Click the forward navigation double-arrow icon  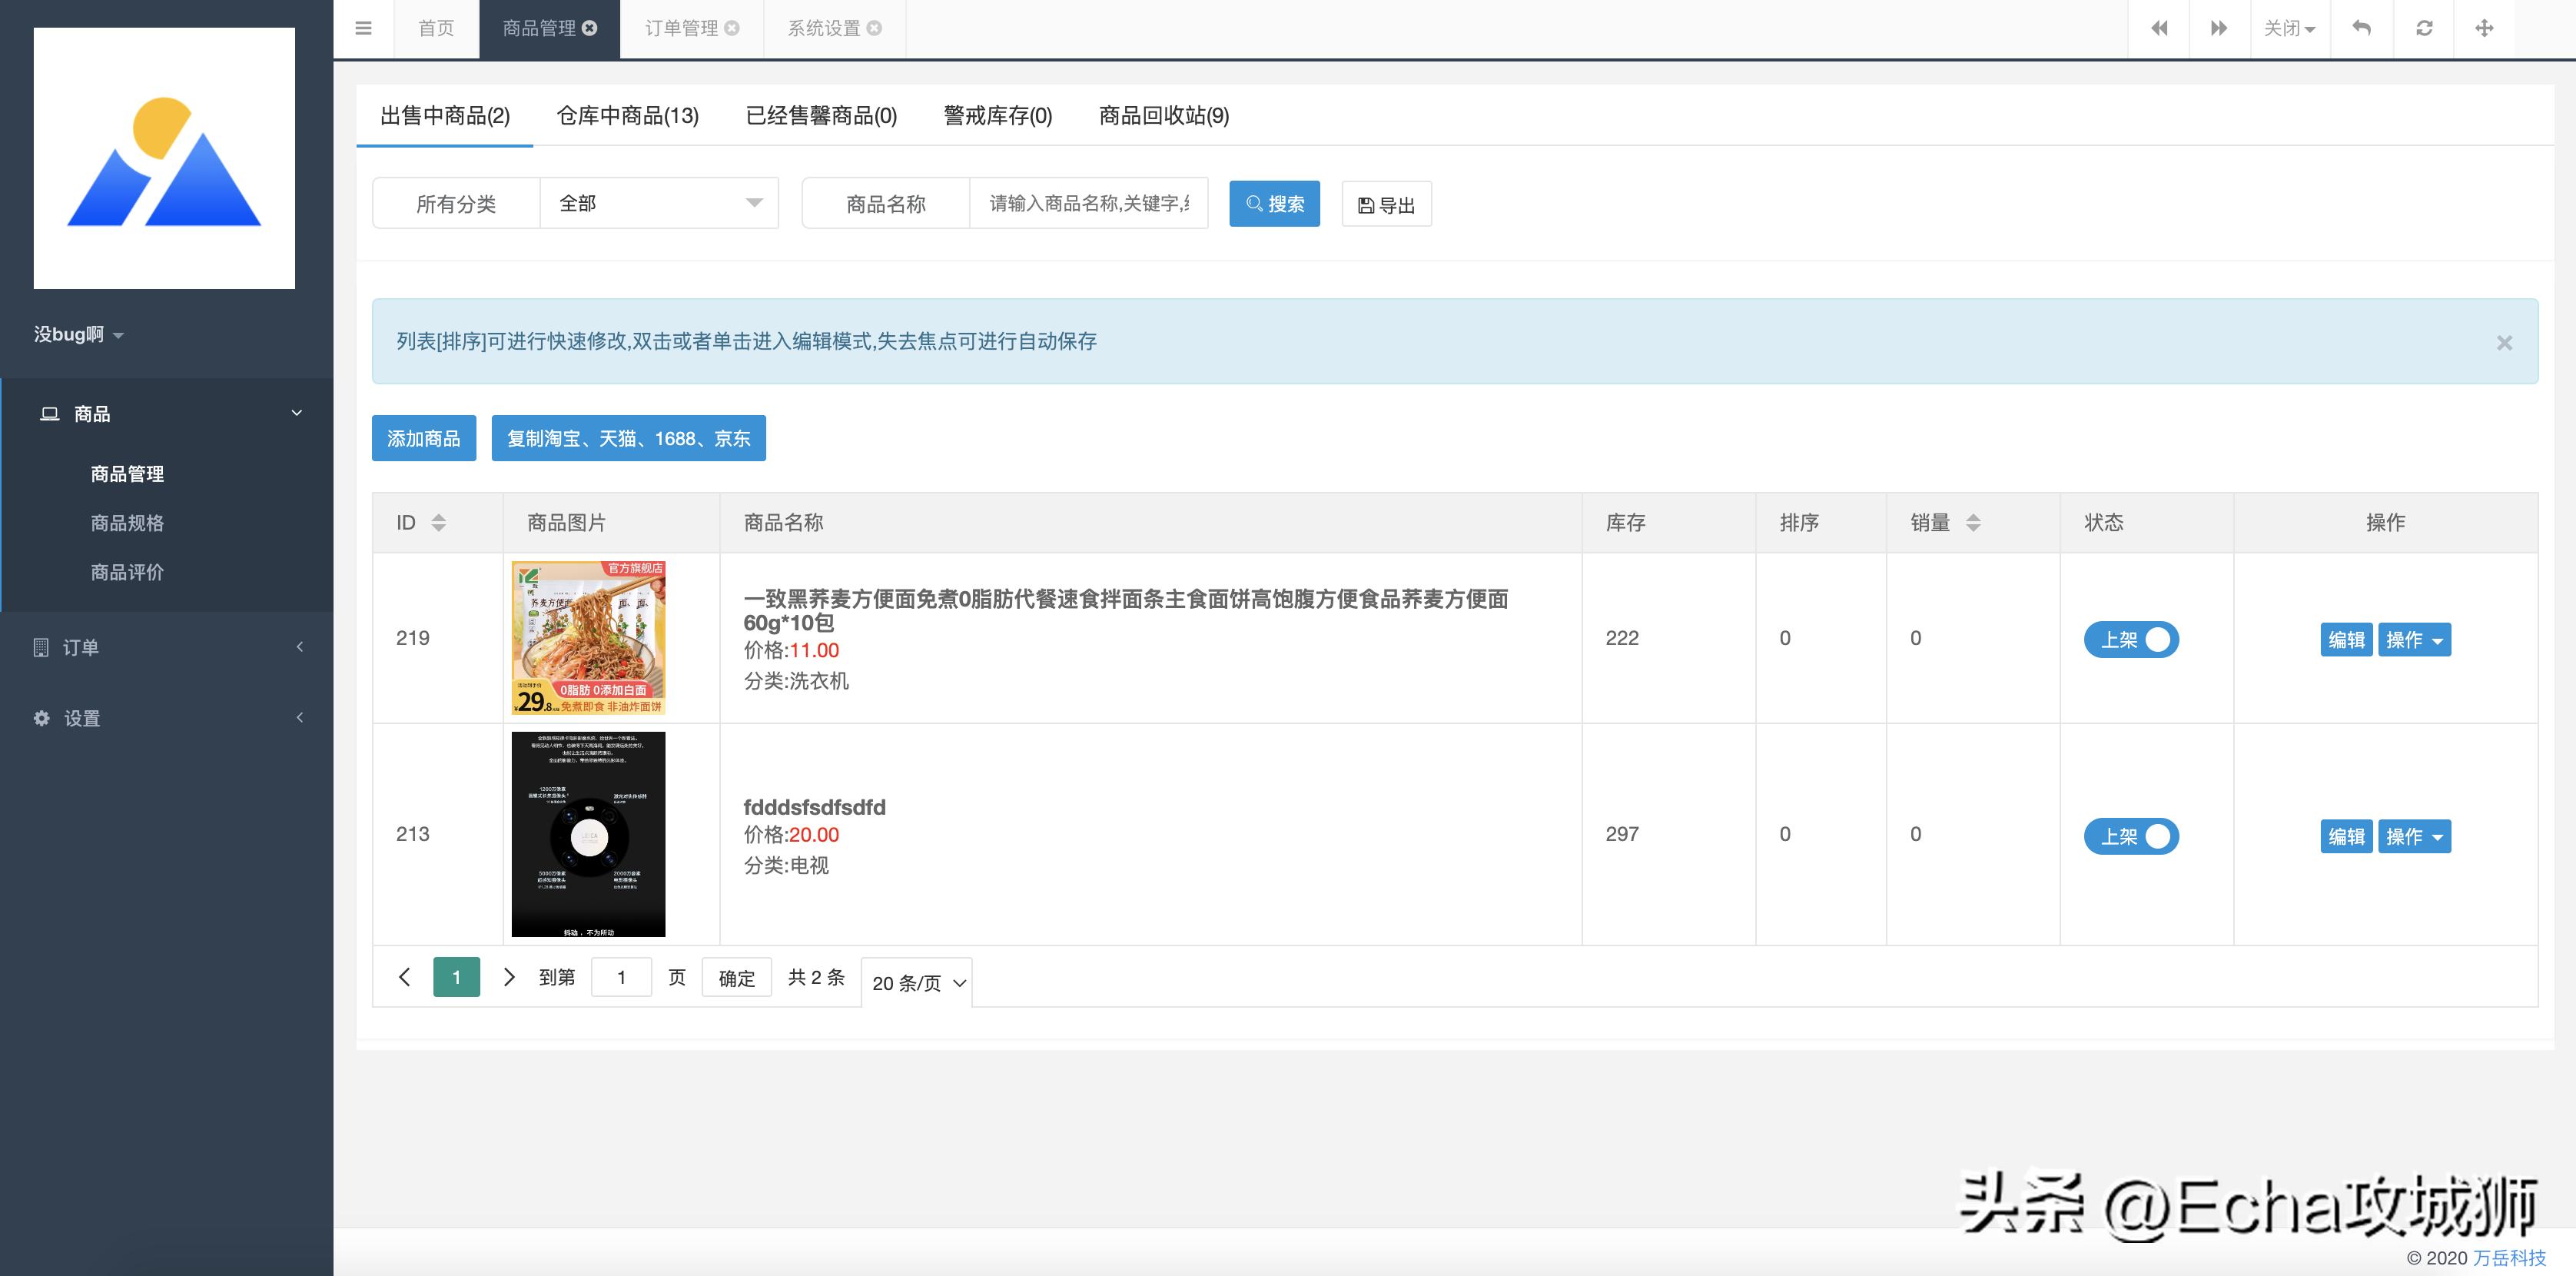point(2219,28)
